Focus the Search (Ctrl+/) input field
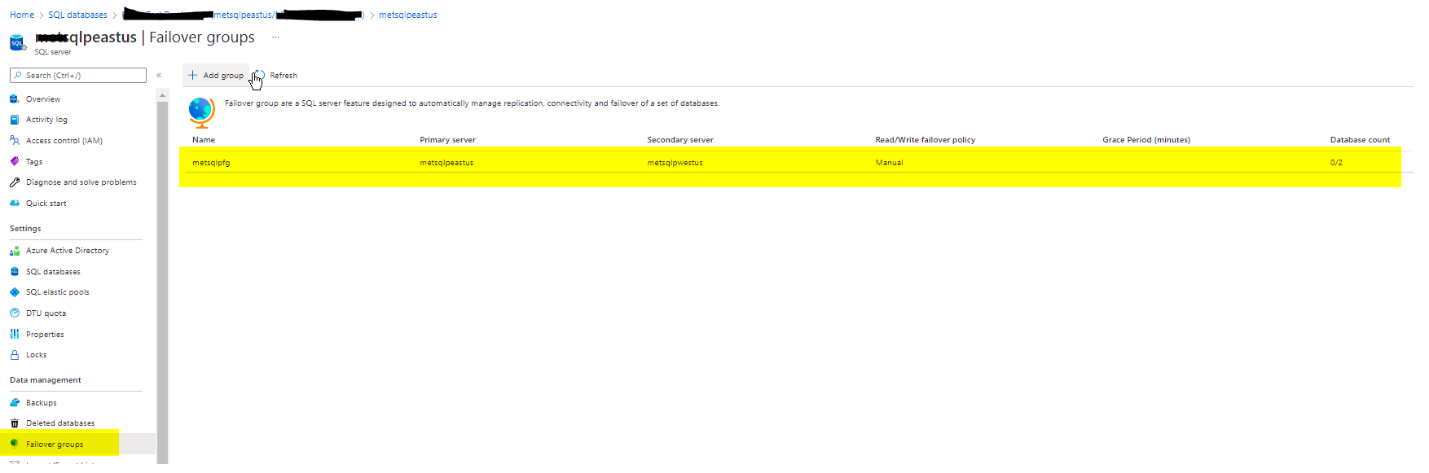1429x473 pixels. tap(77, 75)
